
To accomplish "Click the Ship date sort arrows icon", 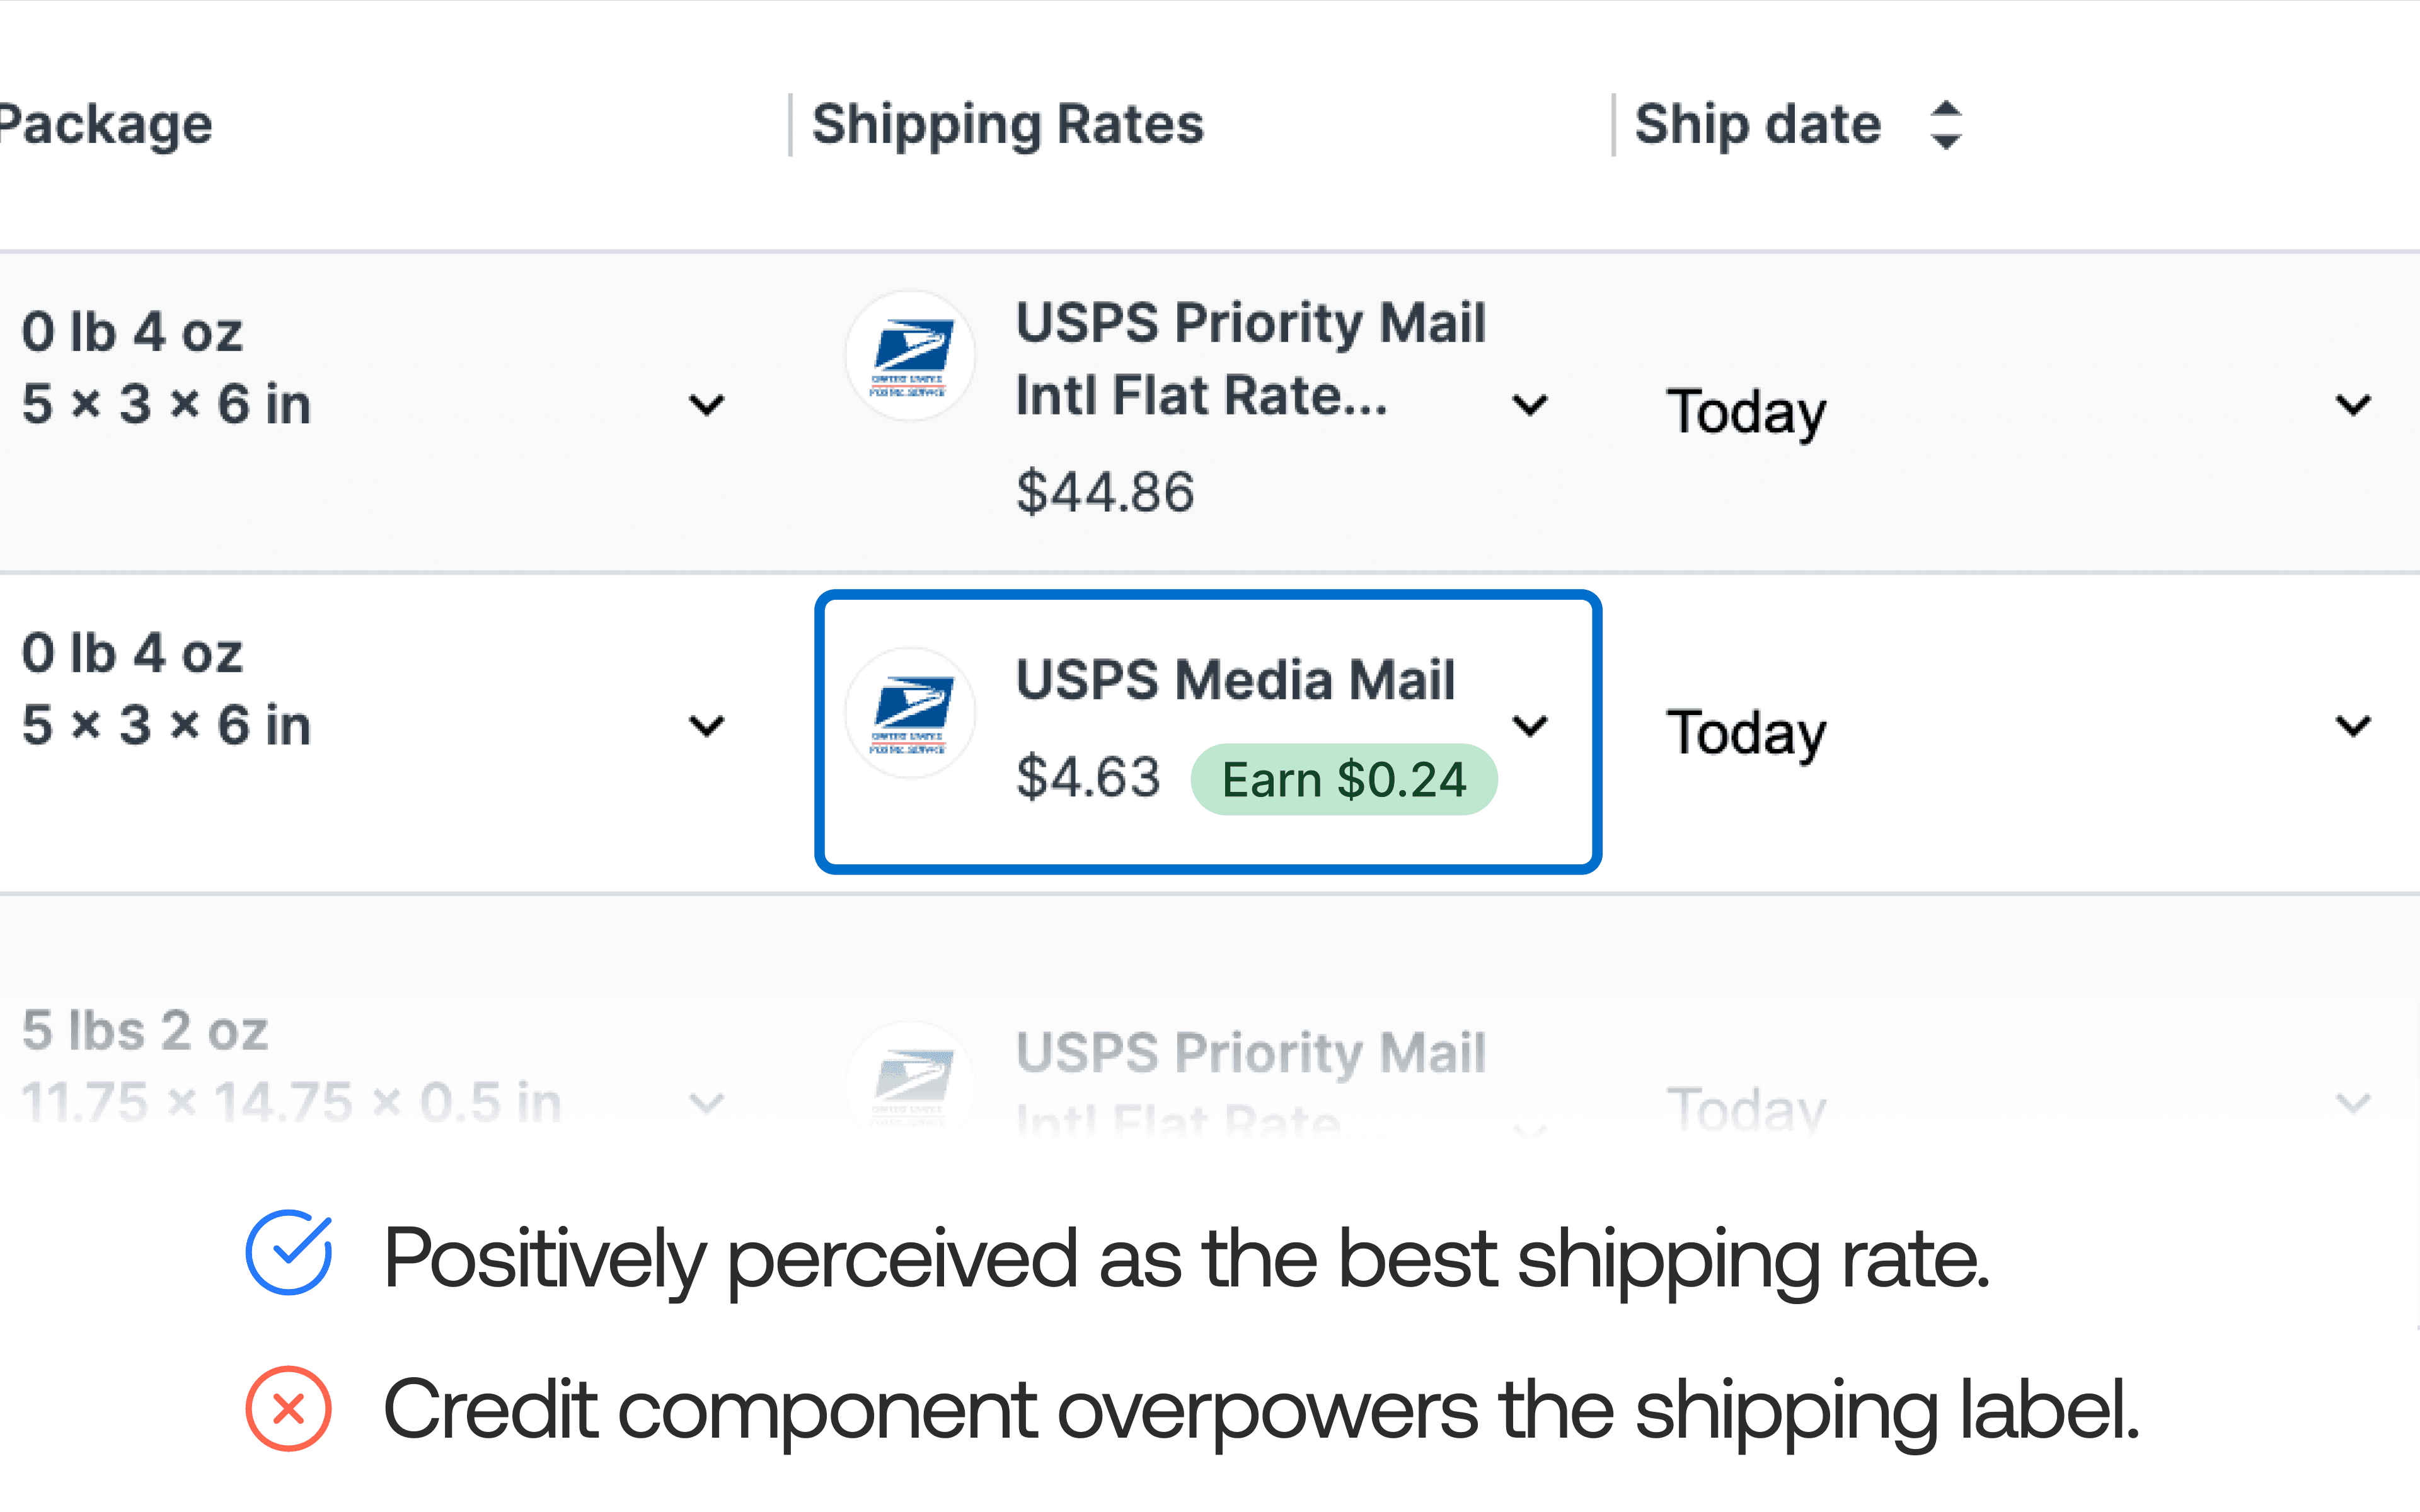I will point(1945,125).
